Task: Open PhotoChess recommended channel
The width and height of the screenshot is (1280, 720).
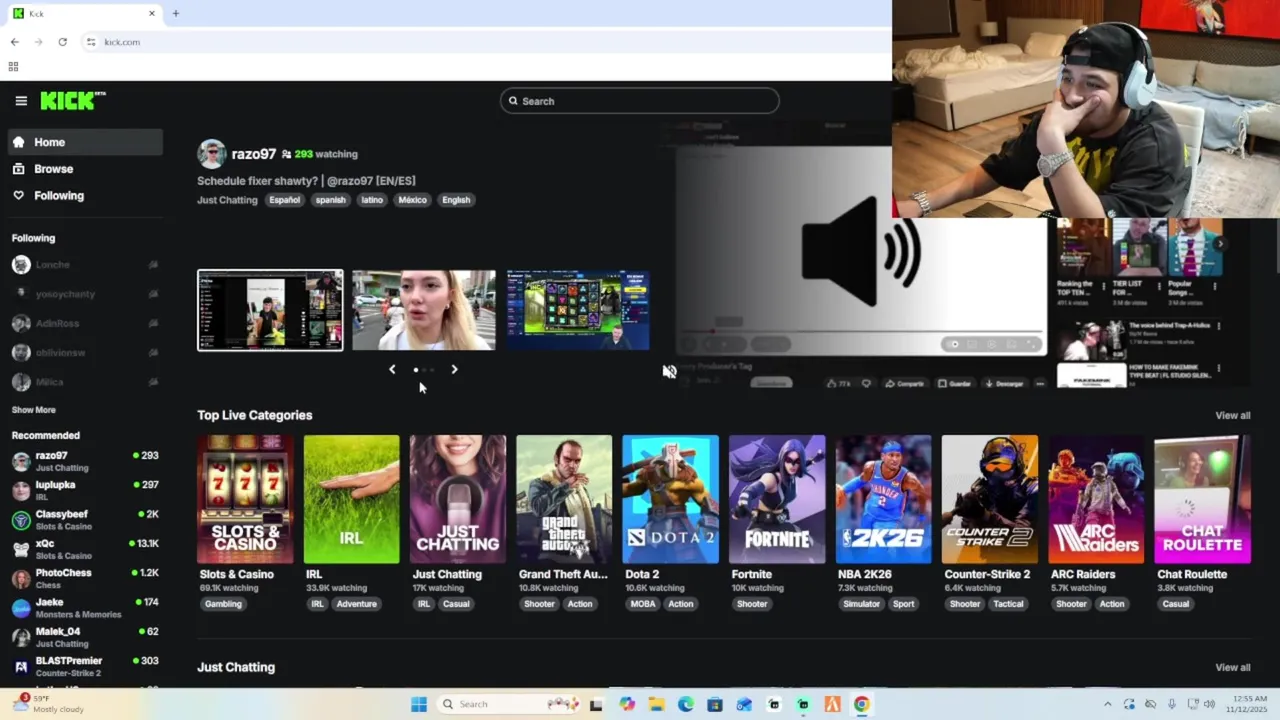Action: coord(85,578)
